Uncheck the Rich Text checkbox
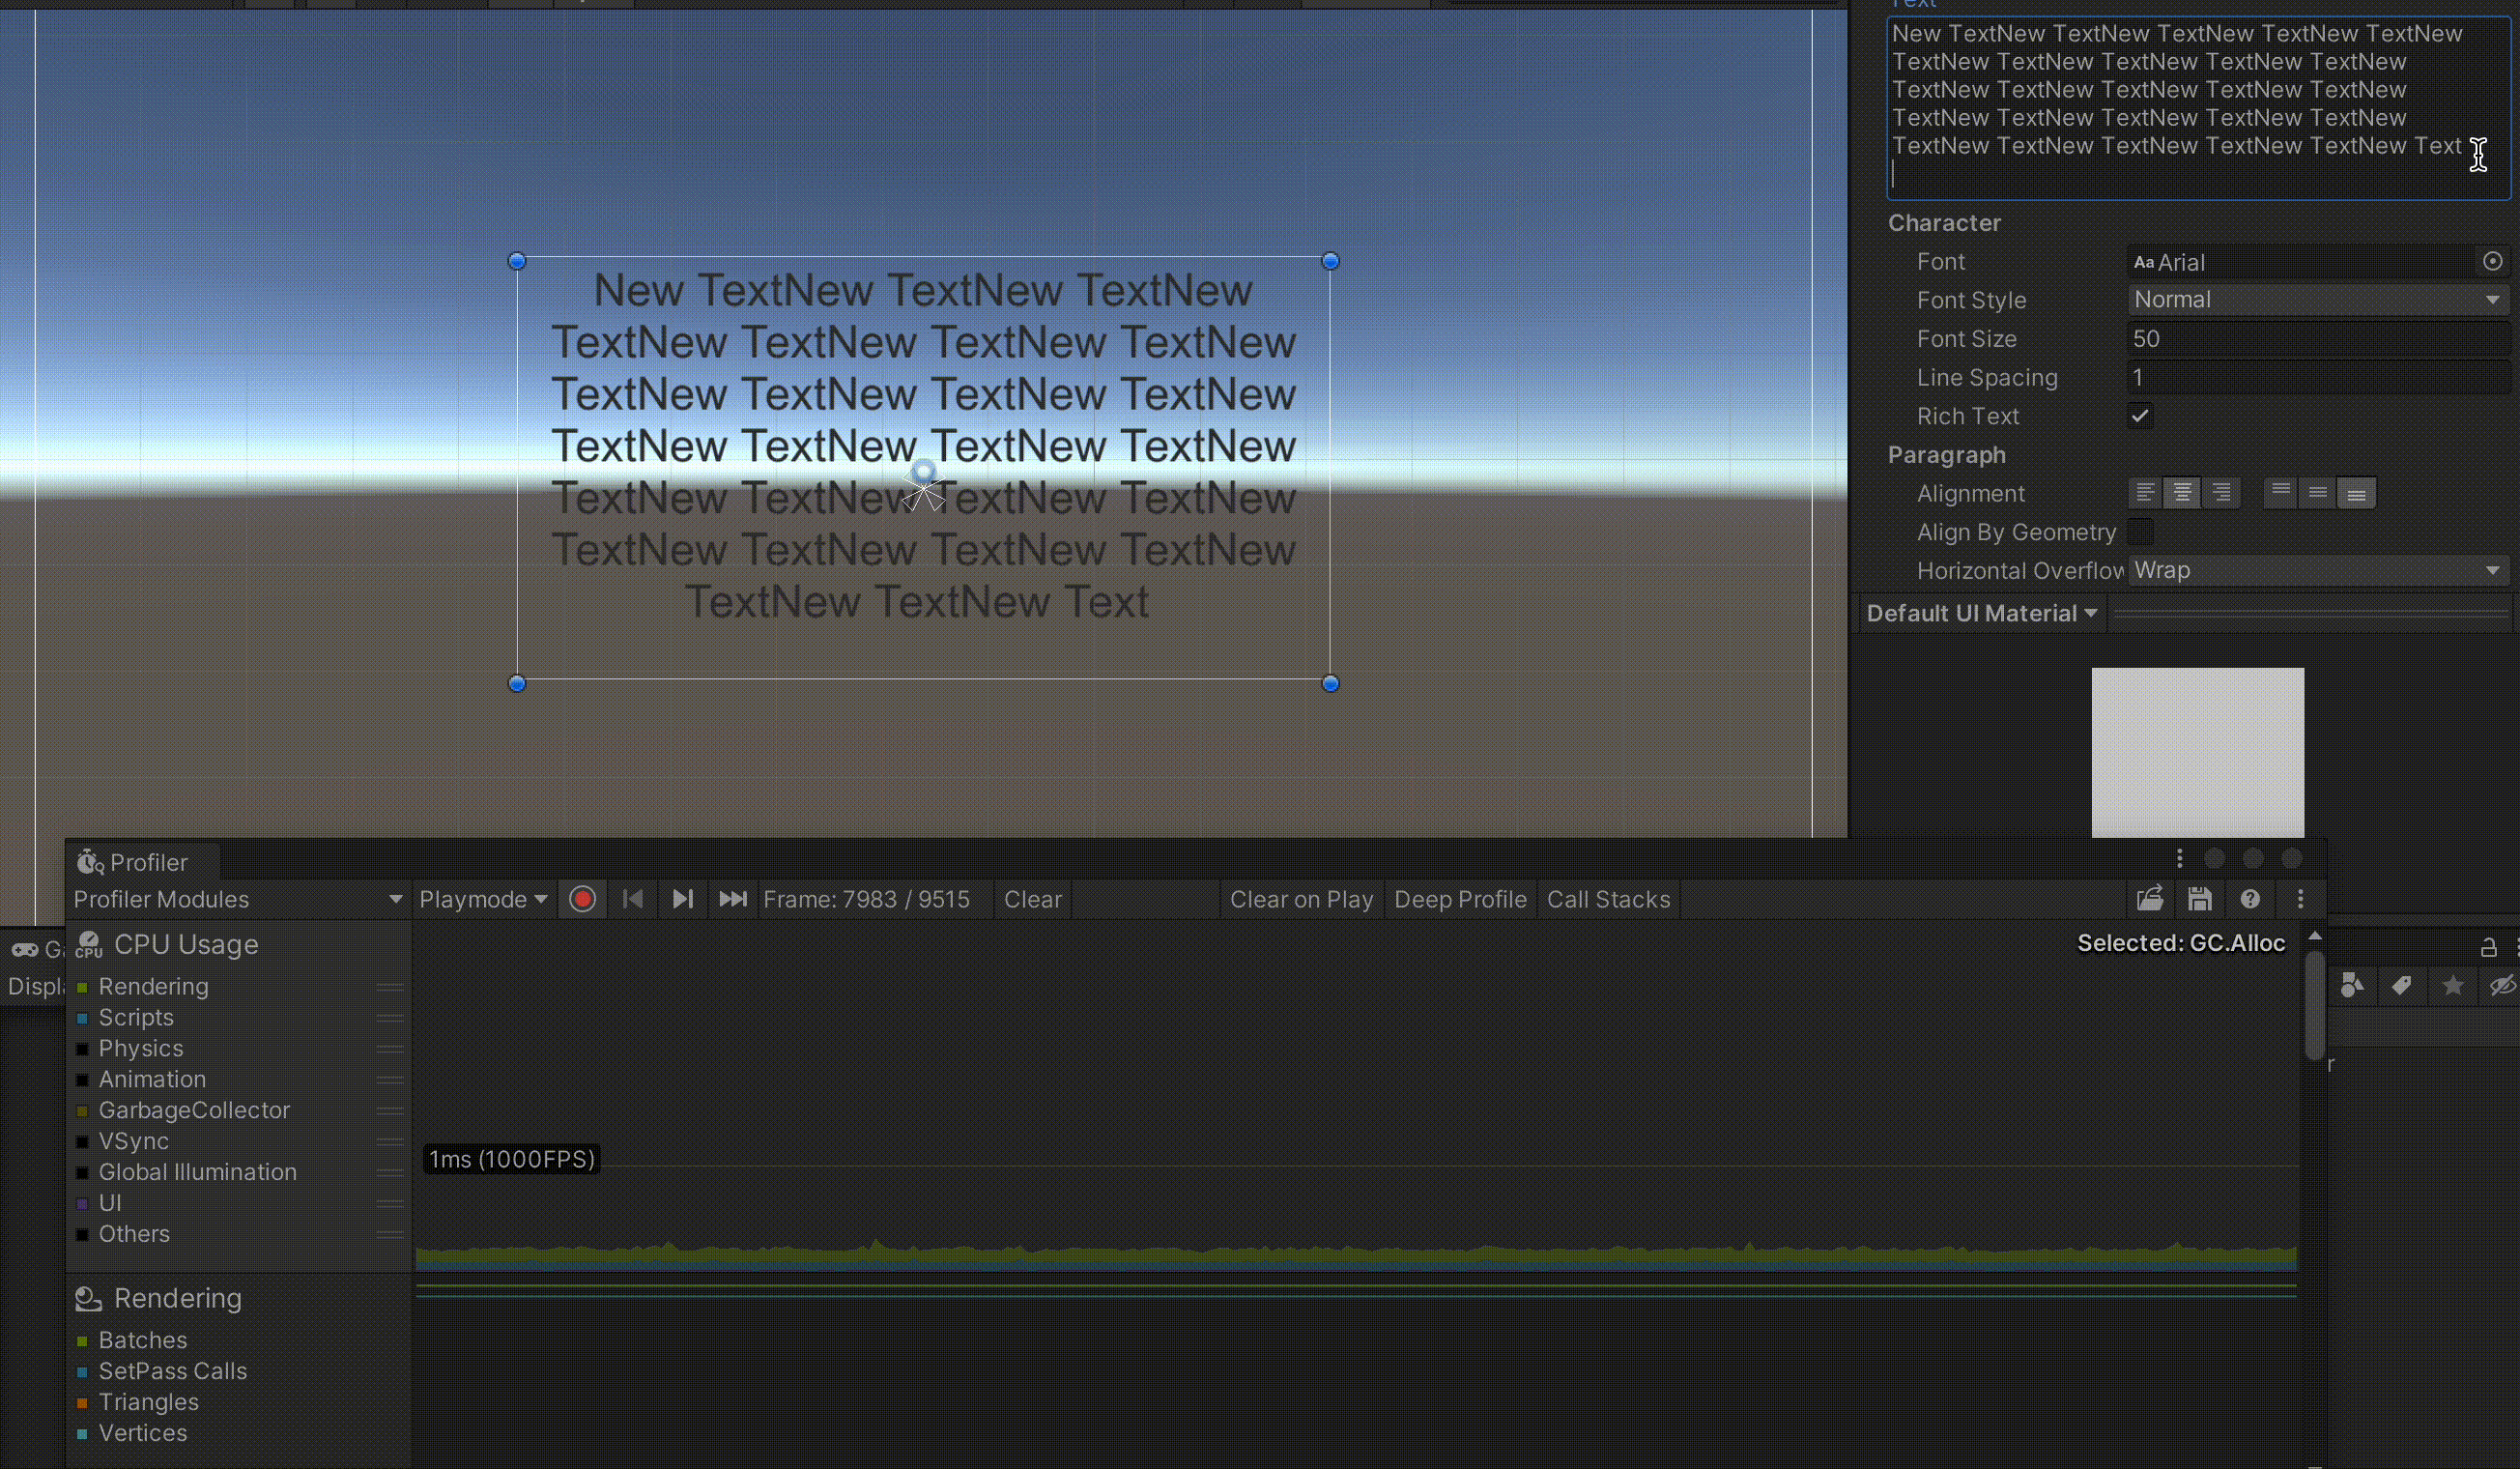This screenshot has width=2520, height=1469. tap(2140, 416)
